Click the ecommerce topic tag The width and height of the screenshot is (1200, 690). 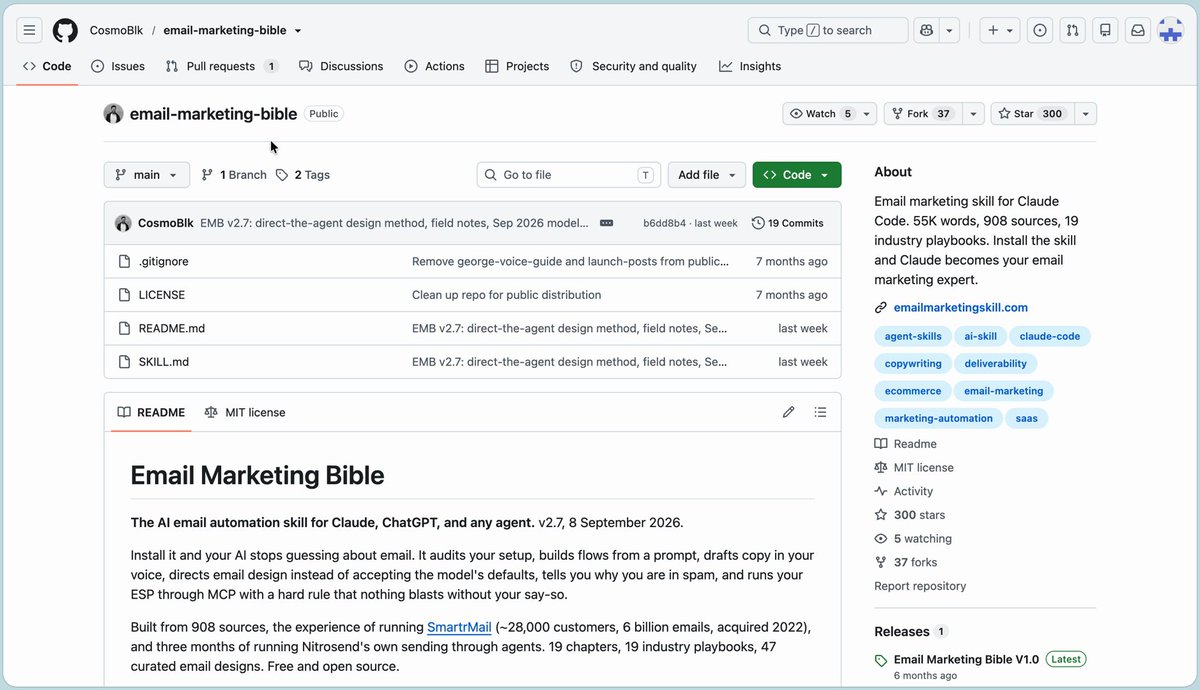pyautogui.click(x=913, y=391)
